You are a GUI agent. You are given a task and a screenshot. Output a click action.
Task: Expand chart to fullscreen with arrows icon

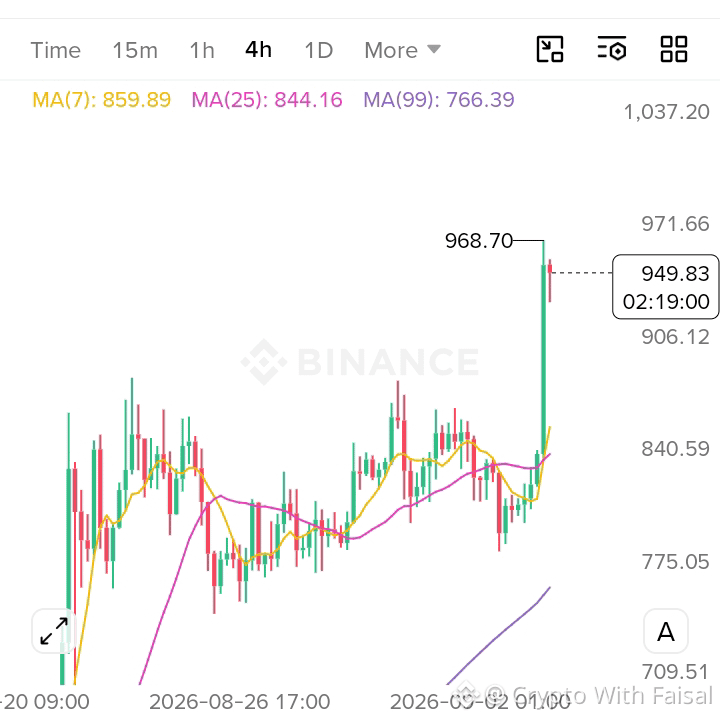pos(54,631)
